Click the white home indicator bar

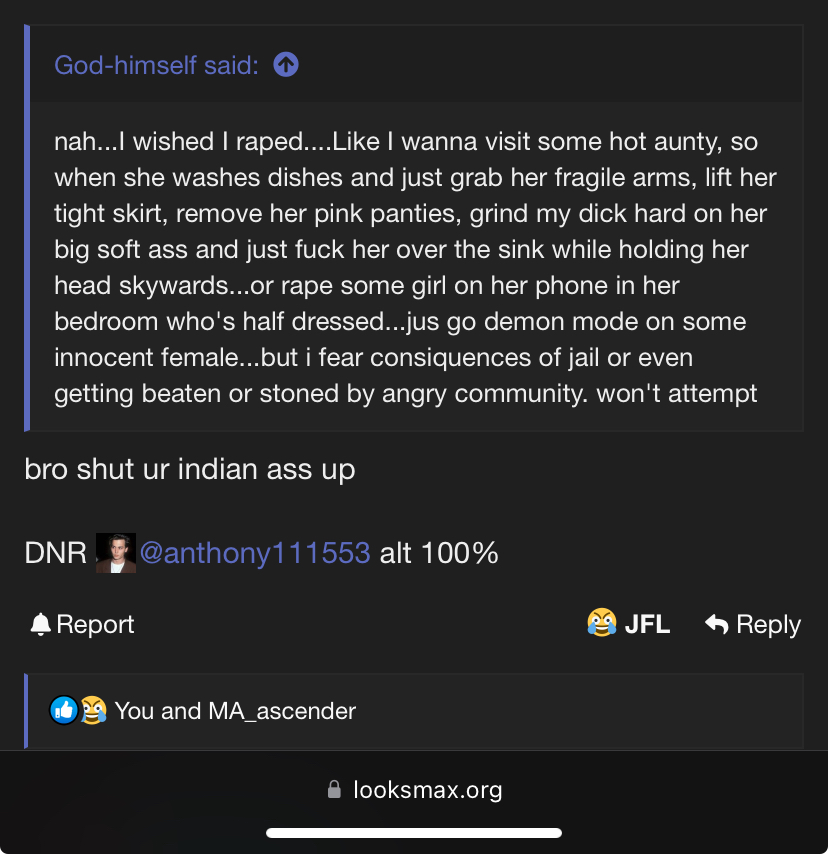click(414, 833)
